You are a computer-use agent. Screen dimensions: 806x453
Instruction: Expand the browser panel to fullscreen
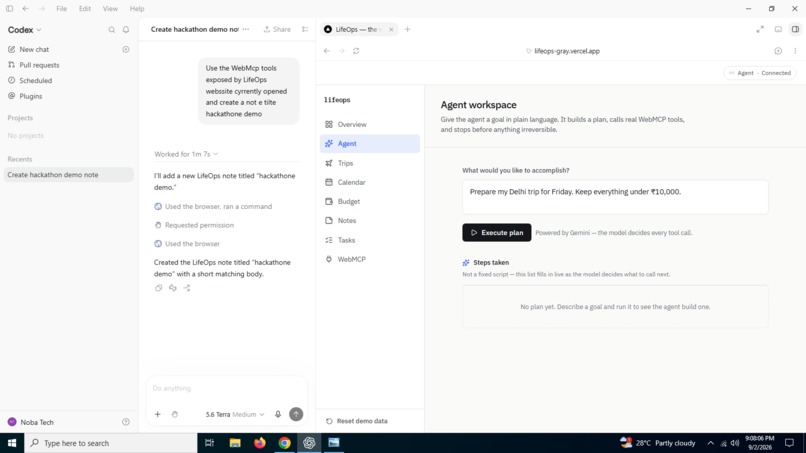(x=760, y=29)
